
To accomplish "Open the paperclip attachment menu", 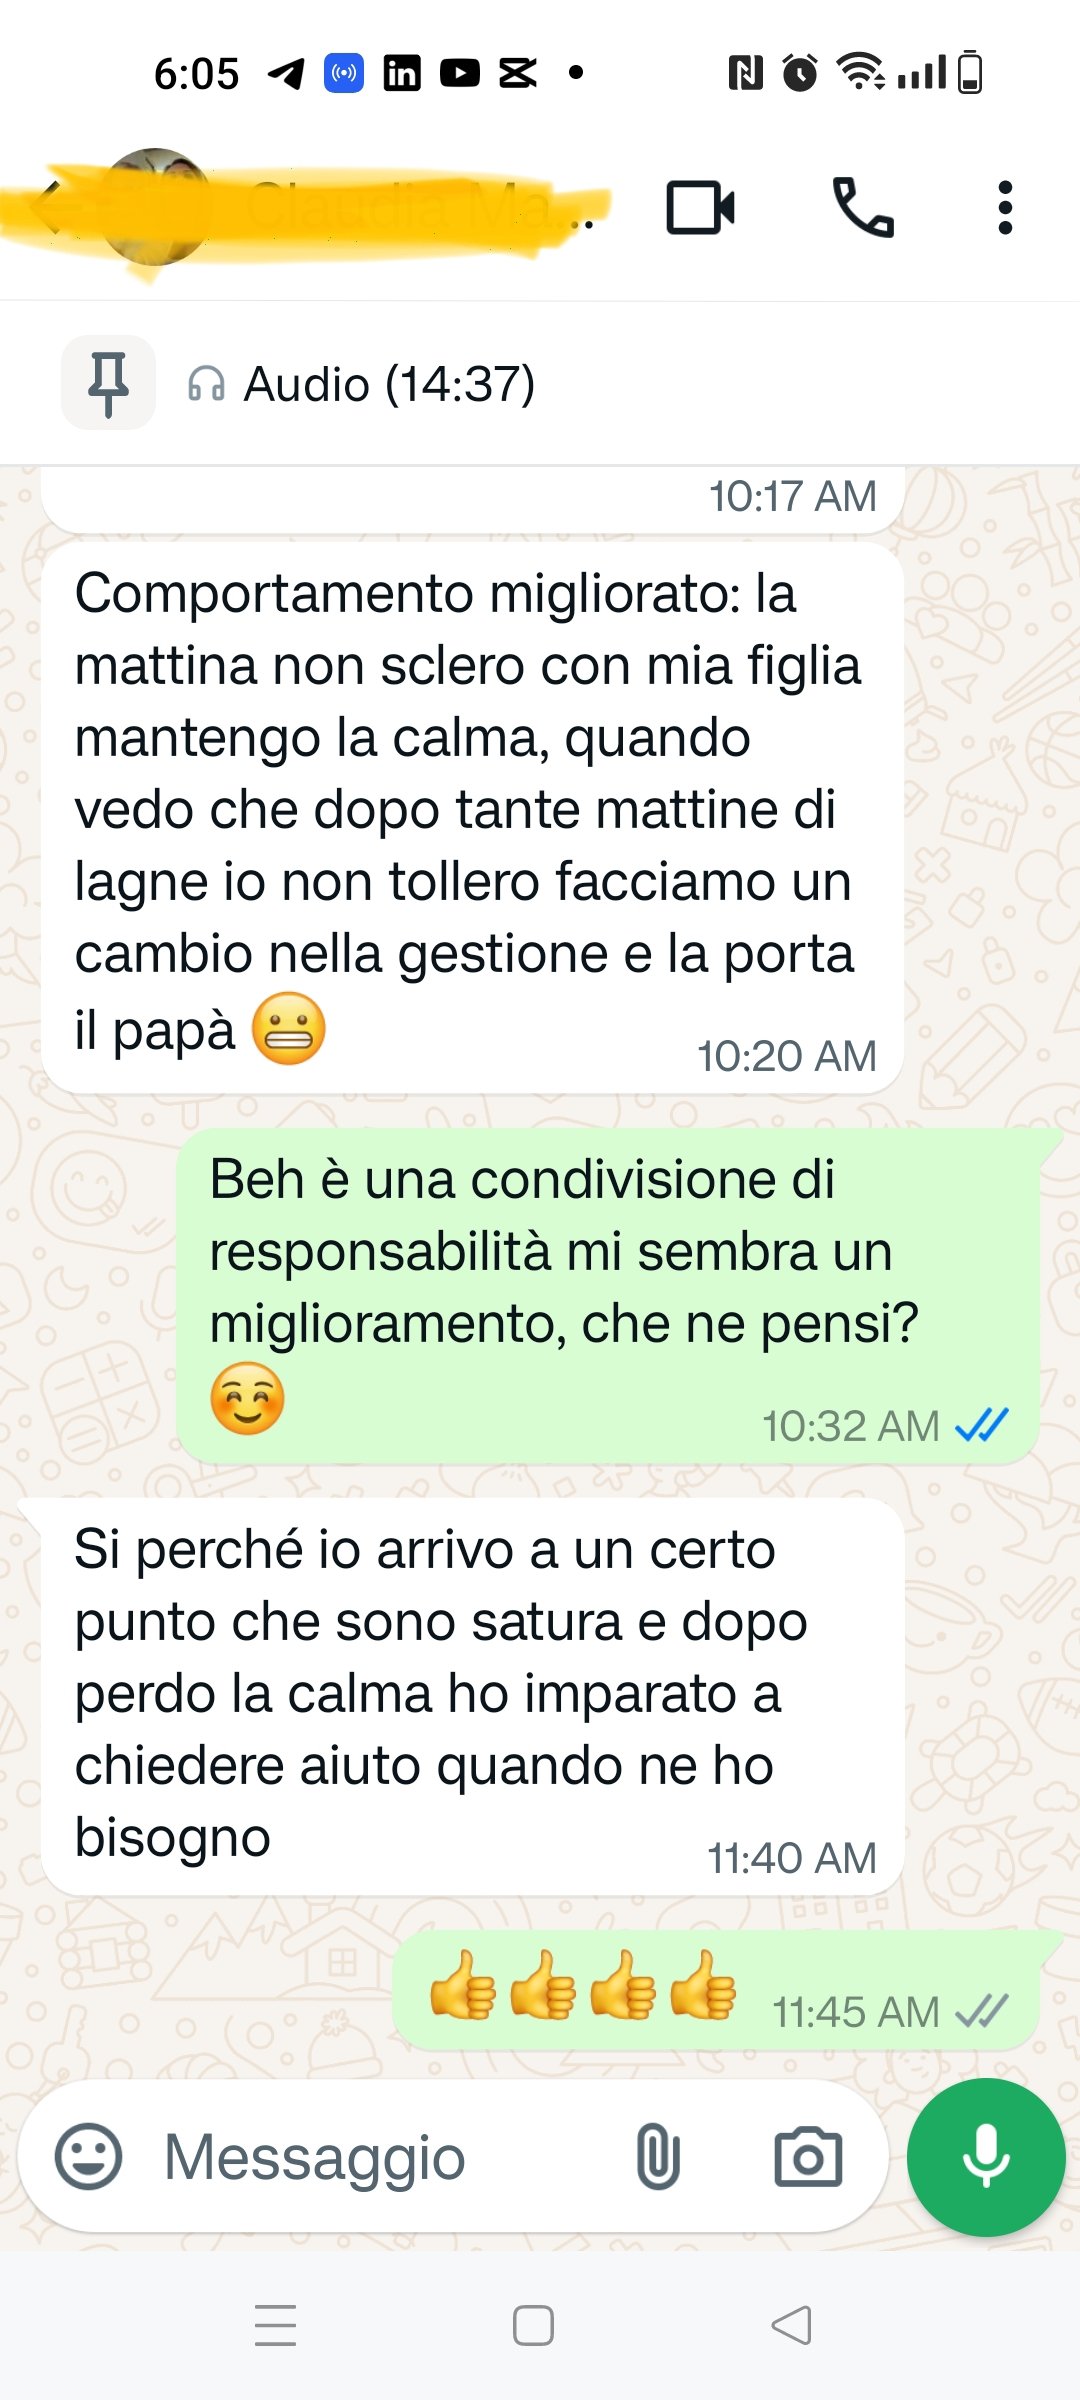I will point(658,2157).
